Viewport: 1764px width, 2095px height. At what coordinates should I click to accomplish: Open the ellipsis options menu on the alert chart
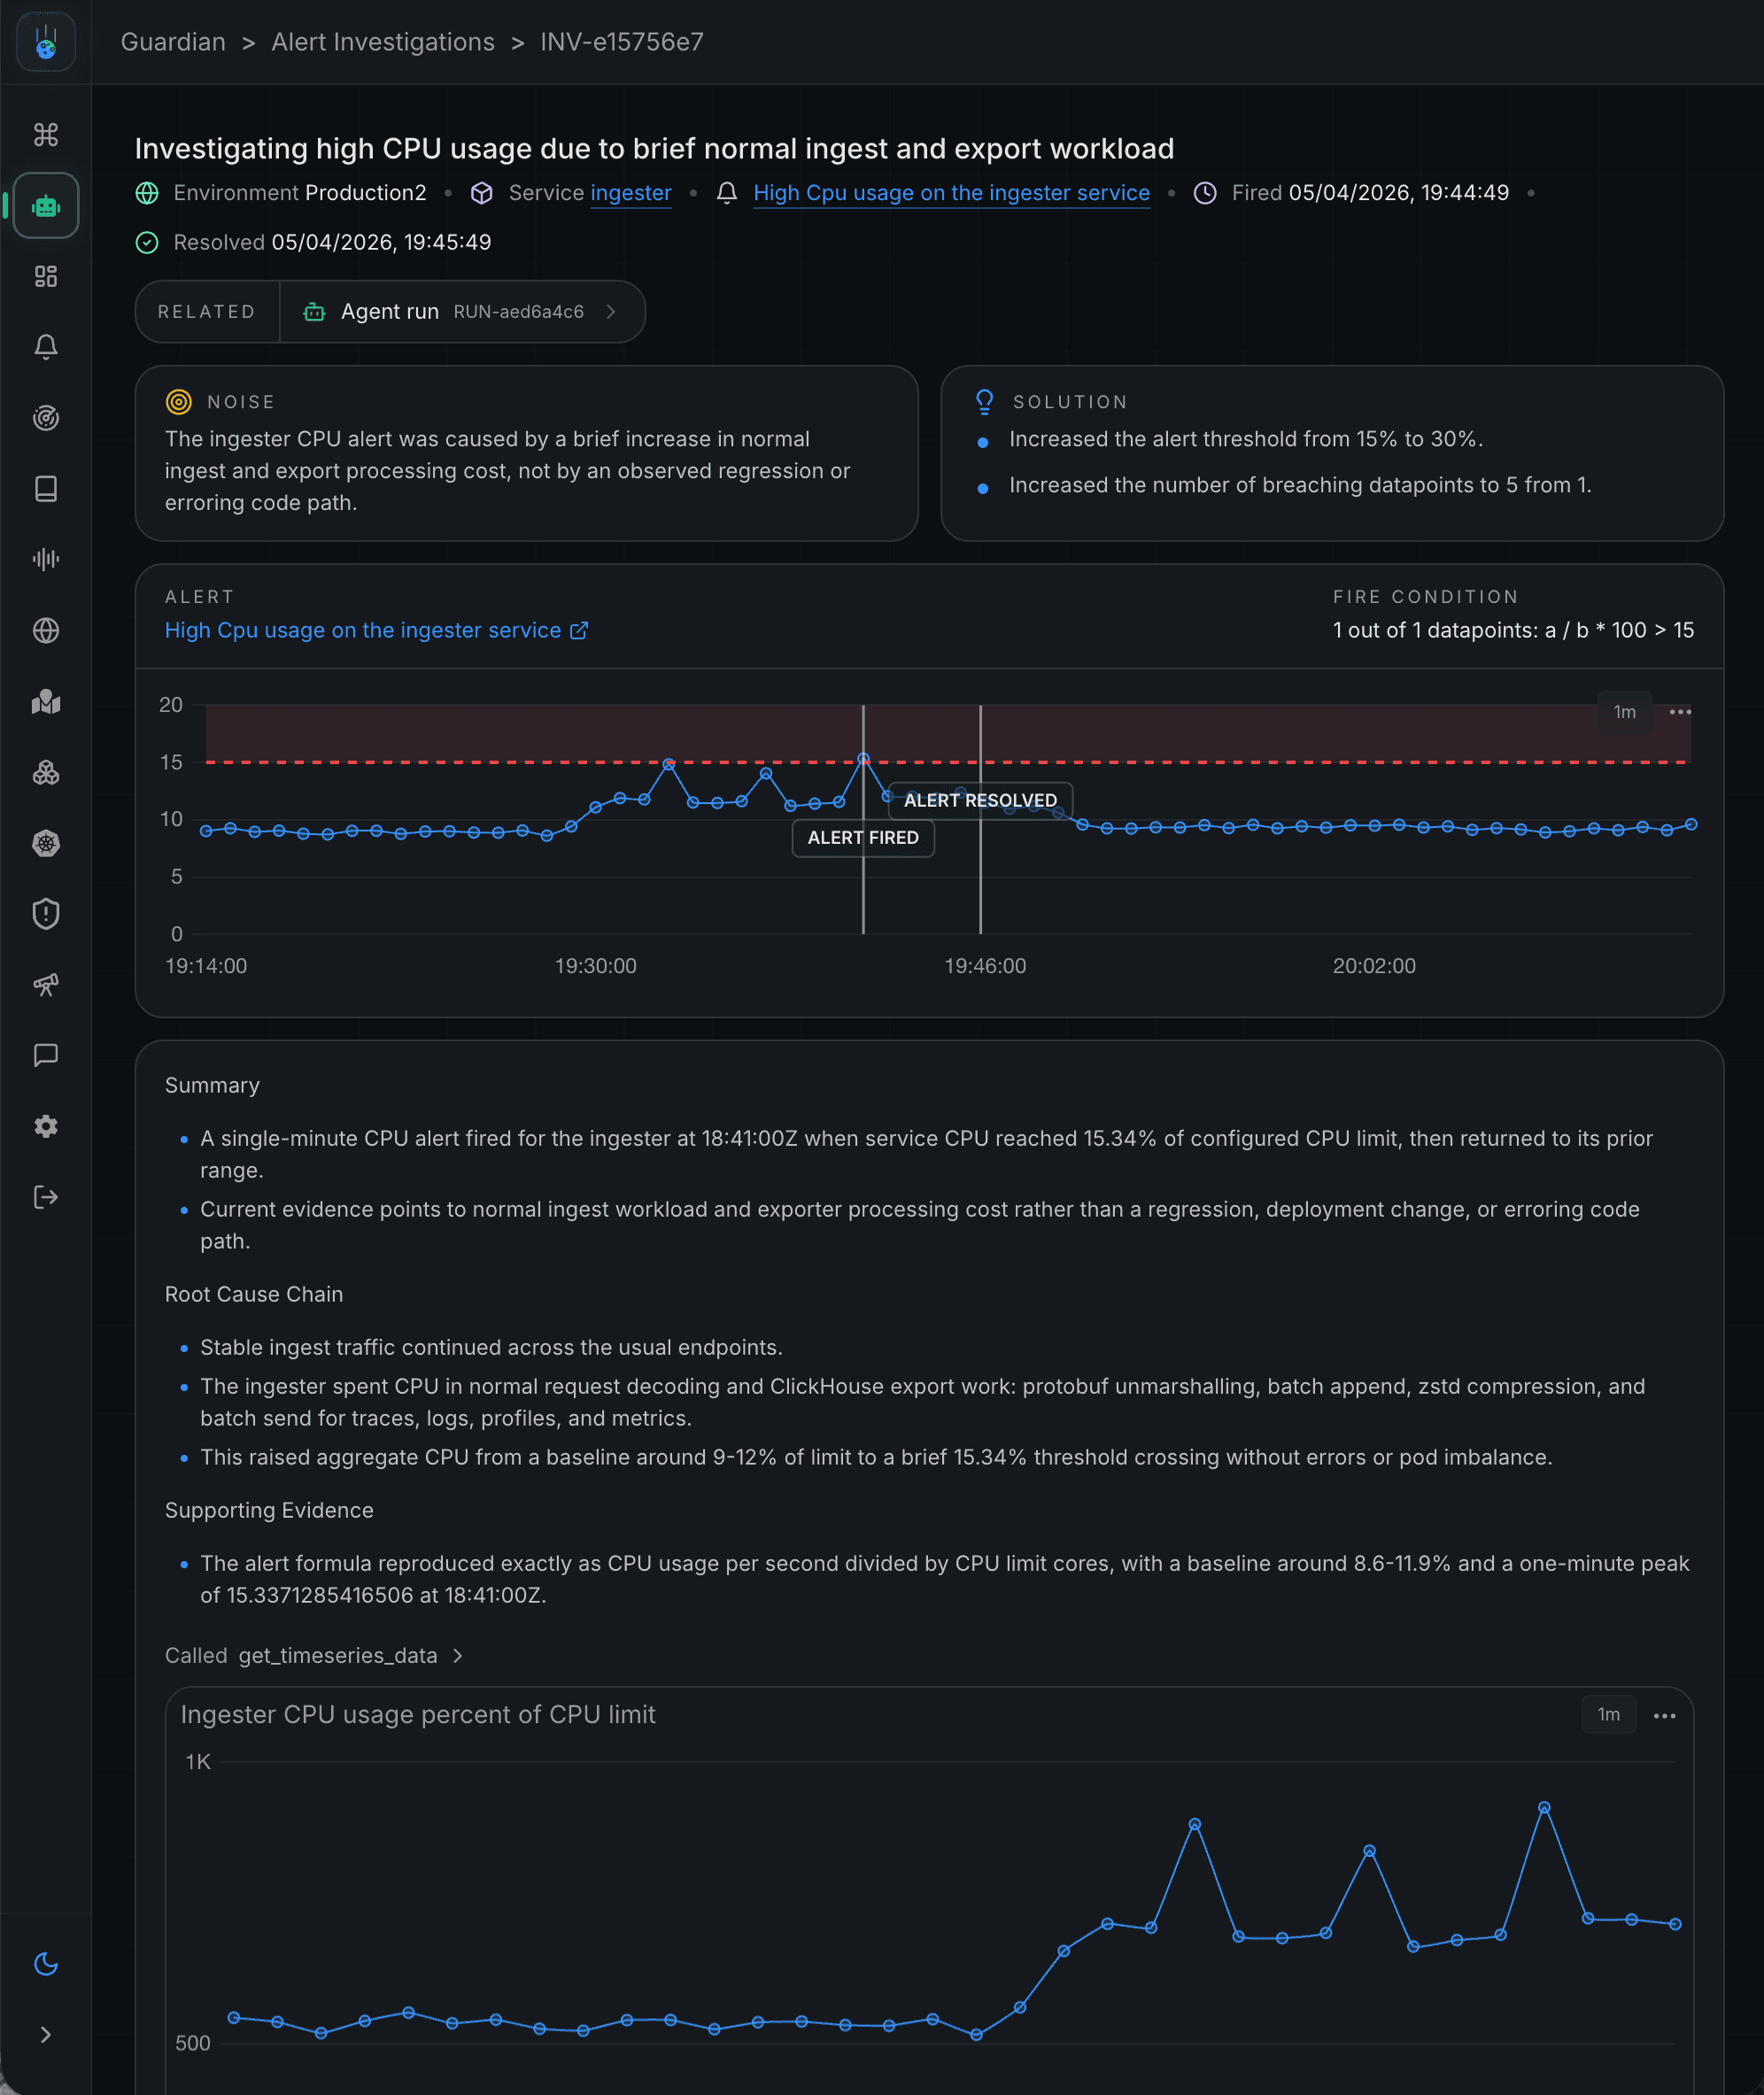1680,712
